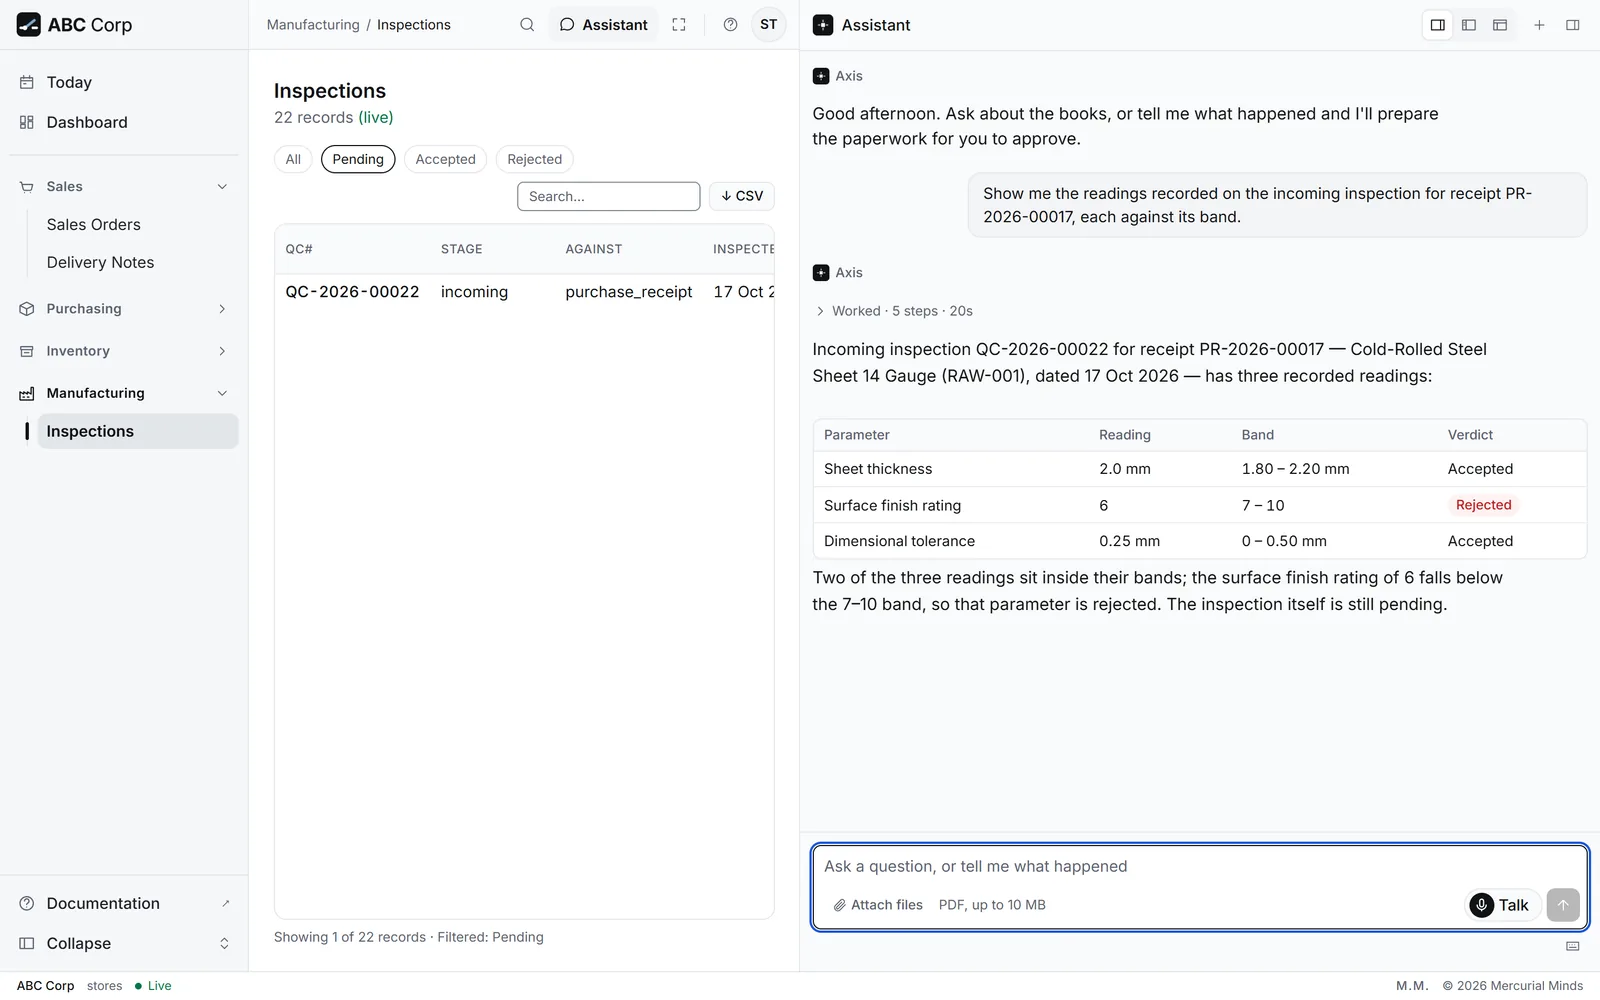Select the left-sidebar layout icon in Assistant header
This screenshot has width=1600, height=1000.
[x=1469, y=25]
